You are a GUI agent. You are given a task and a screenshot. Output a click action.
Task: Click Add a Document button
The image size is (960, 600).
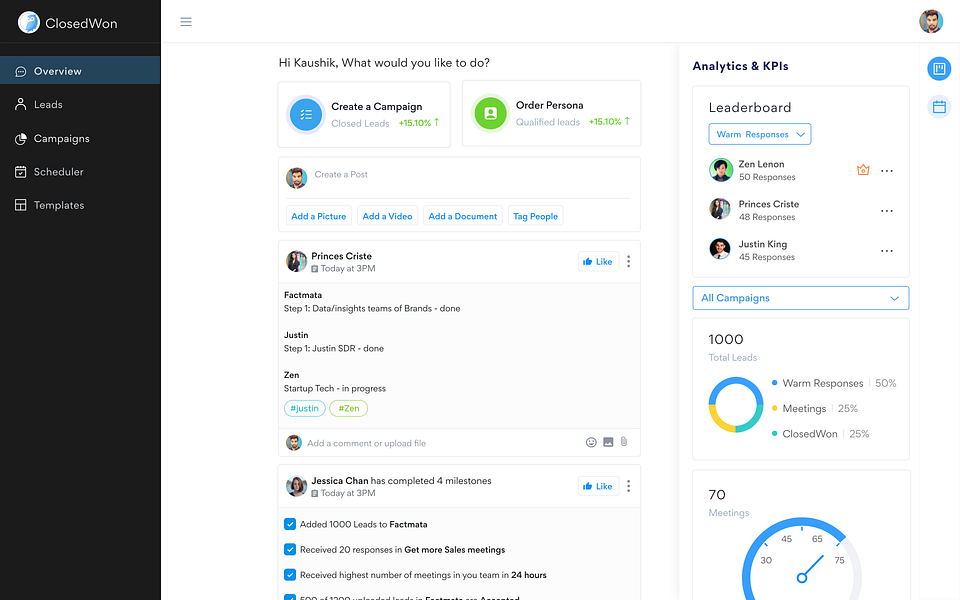[463, 216]
